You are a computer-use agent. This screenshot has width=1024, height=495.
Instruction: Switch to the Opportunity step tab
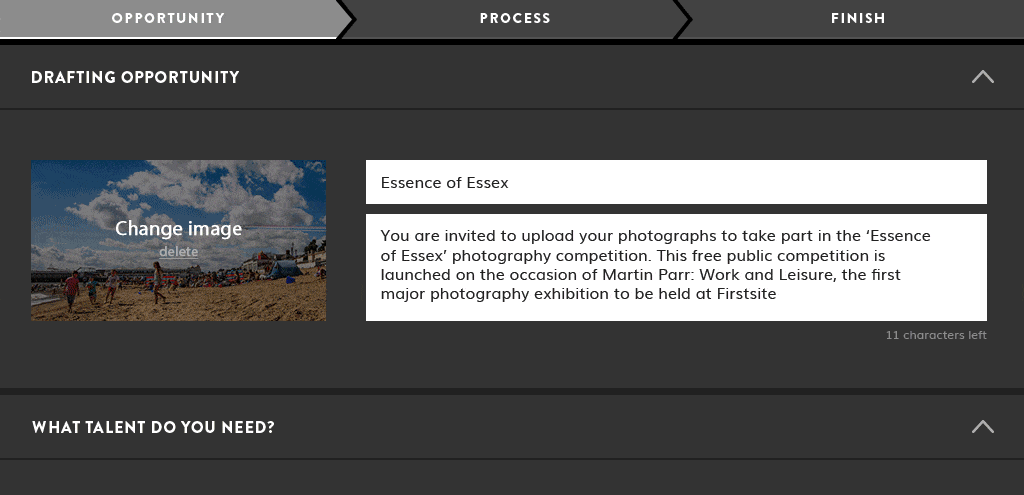click(x=168, y=18)
